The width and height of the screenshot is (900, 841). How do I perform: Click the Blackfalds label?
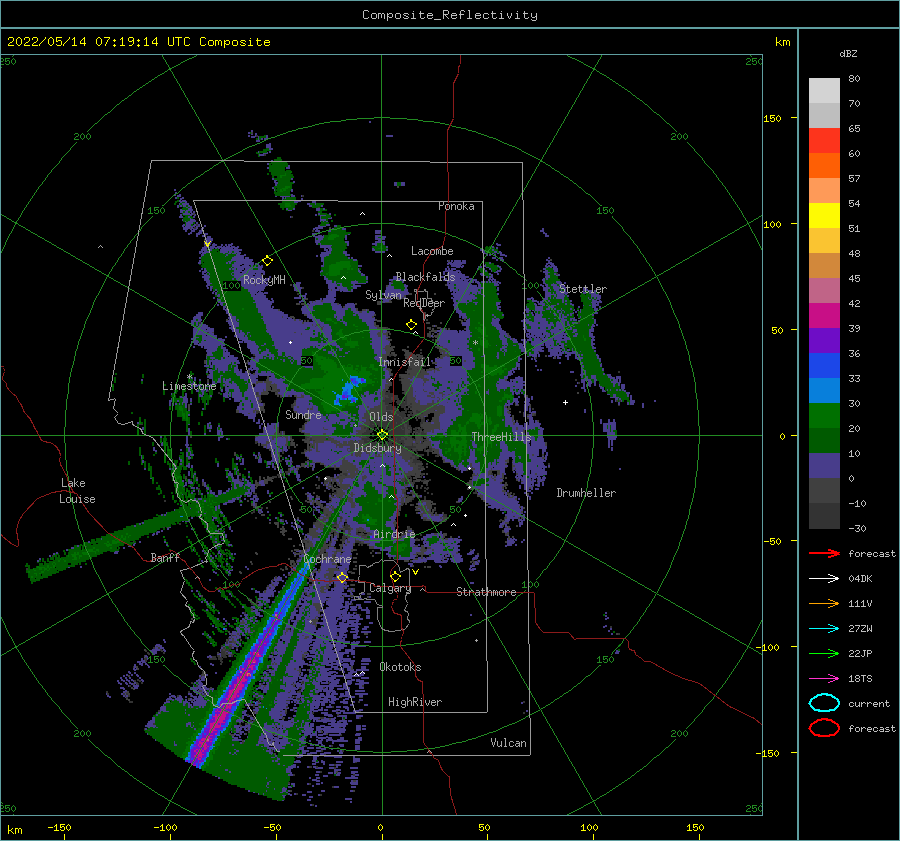(425, 277)
